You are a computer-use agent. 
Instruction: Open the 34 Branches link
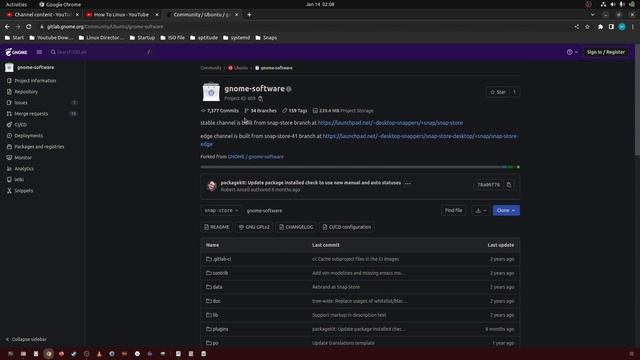click(x=260, y=111)
